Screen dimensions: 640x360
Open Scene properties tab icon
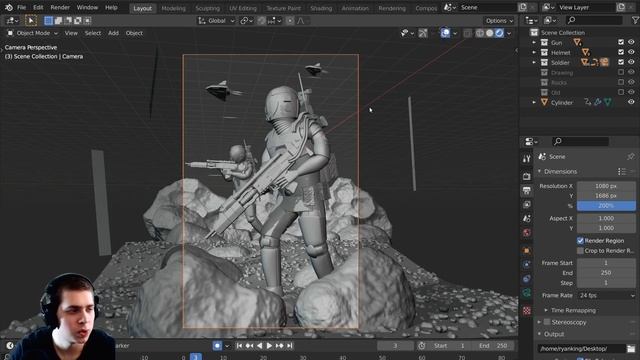pyautogui.click(x=527, y=218)
